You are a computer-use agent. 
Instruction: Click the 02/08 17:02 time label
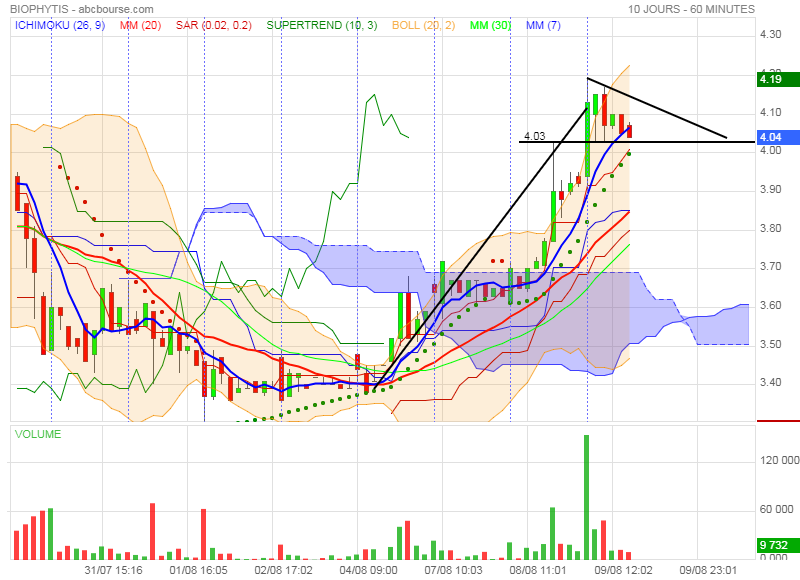[283, 570]
